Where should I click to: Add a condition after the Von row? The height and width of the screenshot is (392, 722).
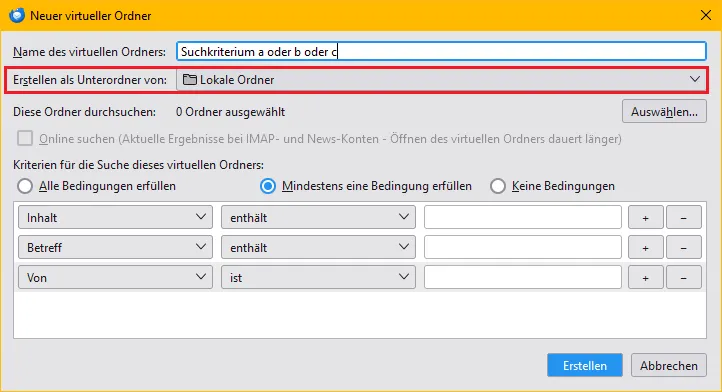point(646,277)
